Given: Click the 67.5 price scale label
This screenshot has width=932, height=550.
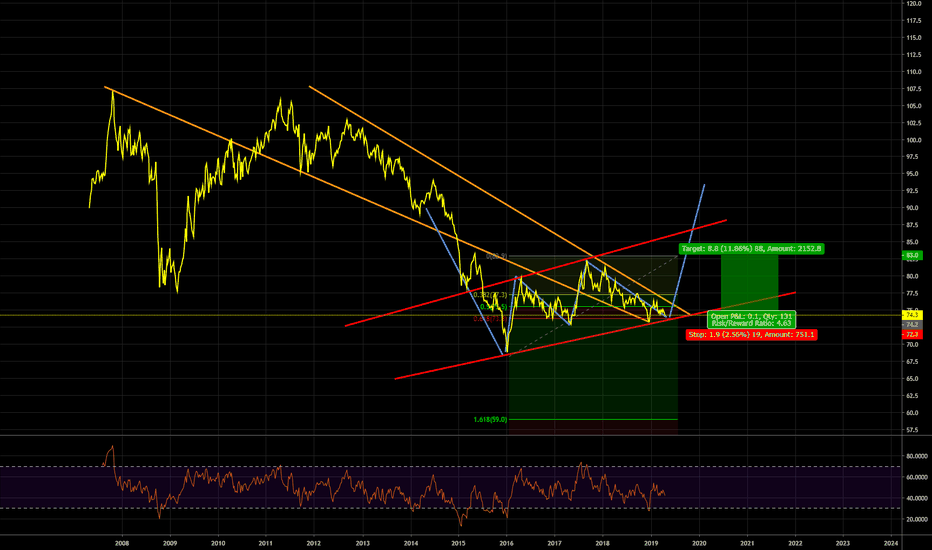Looking at the screenshot, I should pos(914,362).
